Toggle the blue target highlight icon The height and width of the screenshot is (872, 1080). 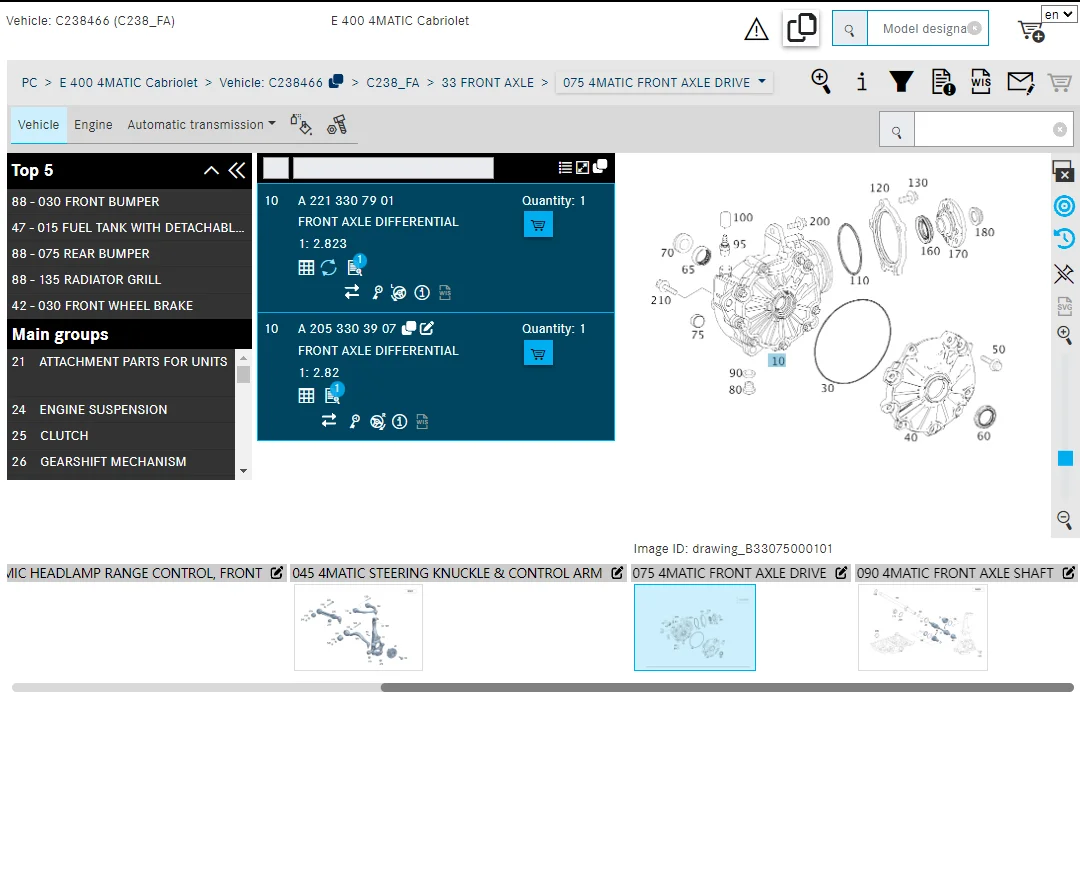[x=1064, y=206]
